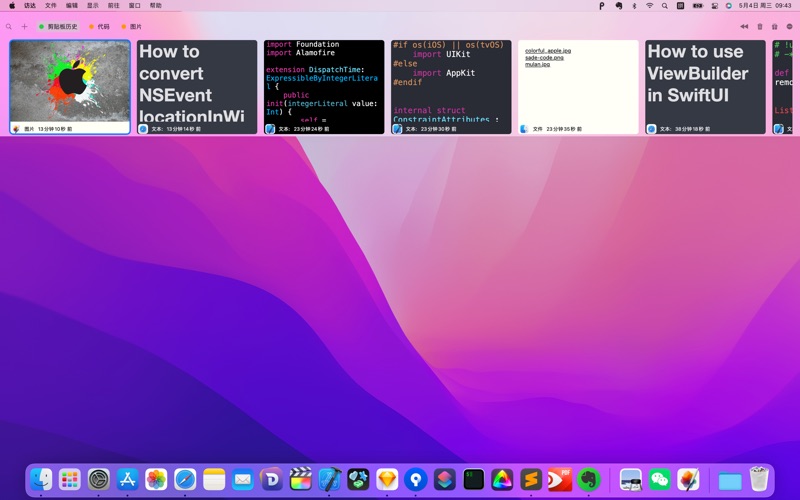Image resolution: width=800 pixels, height=500 pixels.
Task: Click the first trash icon in clipboard toolbar
Action: 759,27
